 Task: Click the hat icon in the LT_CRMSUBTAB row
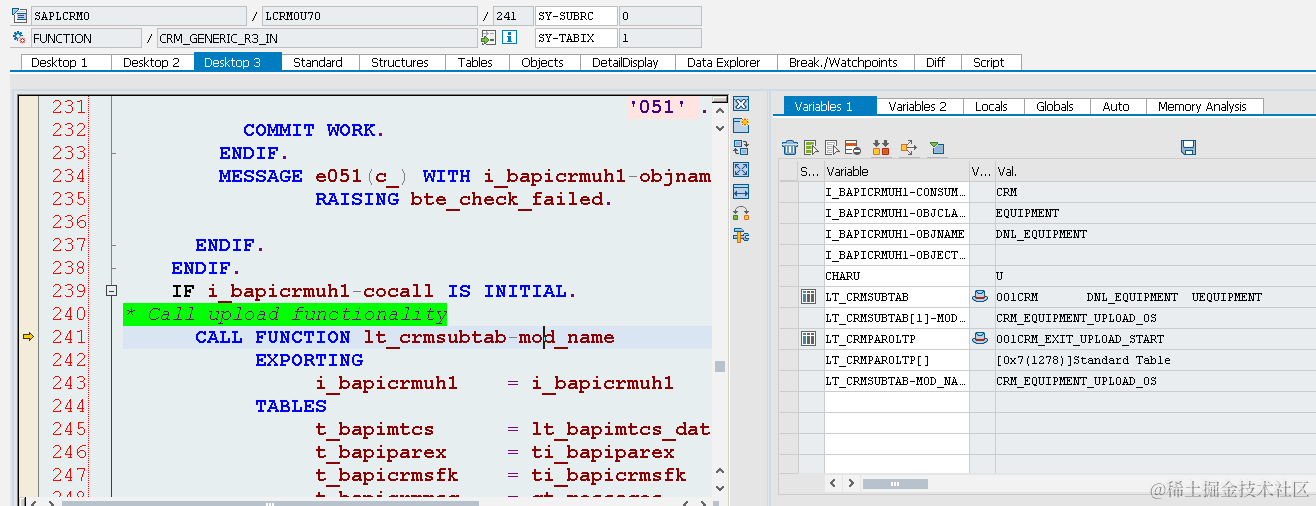980,297
